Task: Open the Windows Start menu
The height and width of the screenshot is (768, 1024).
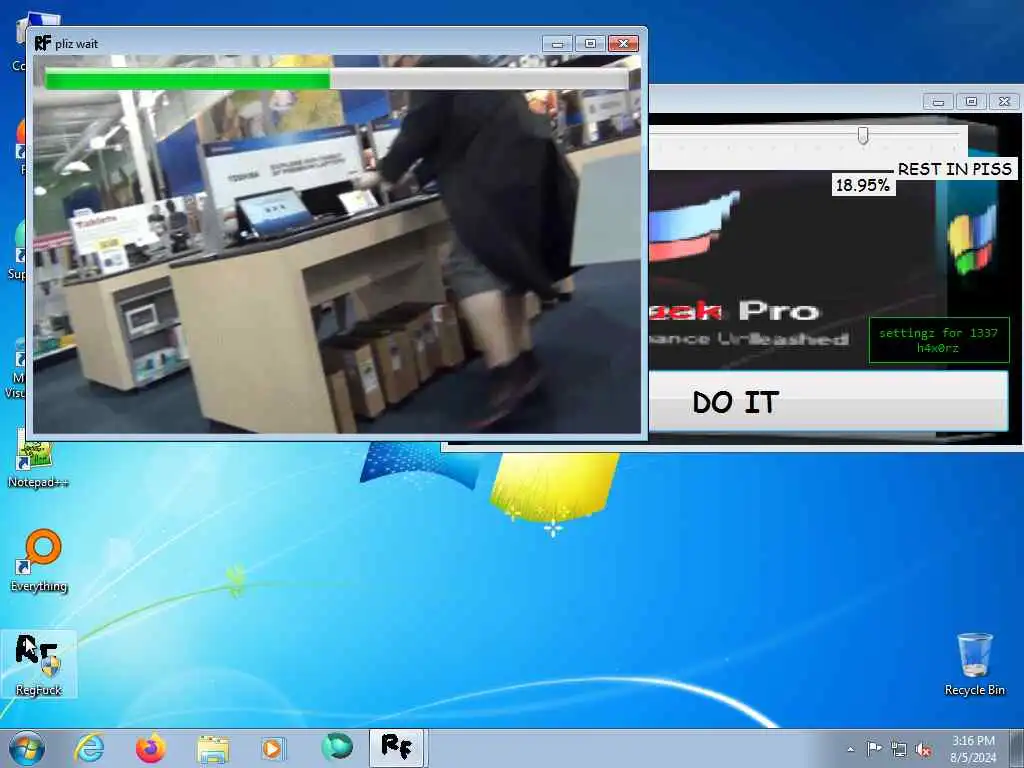Action: (x=27, y=748)
